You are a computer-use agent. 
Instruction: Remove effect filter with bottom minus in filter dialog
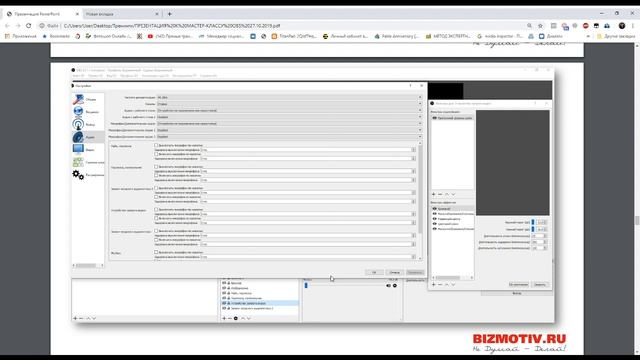pyautogui.click(x=440, y=284)
